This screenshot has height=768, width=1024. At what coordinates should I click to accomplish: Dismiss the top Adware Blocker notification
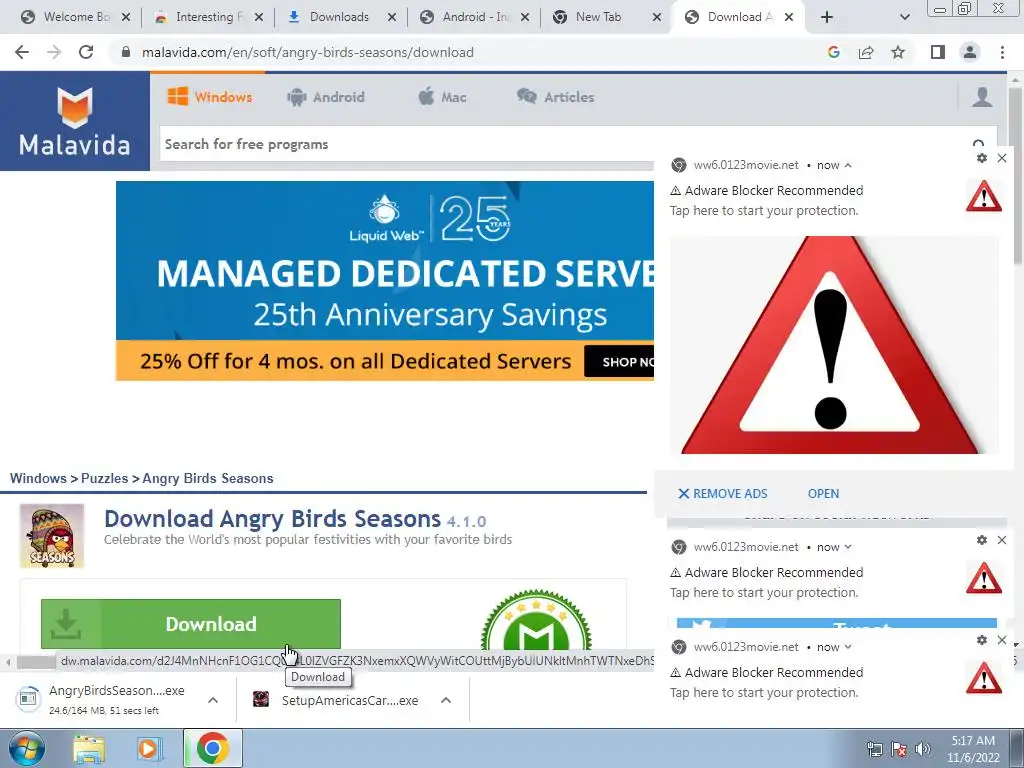pos(1002,158)
